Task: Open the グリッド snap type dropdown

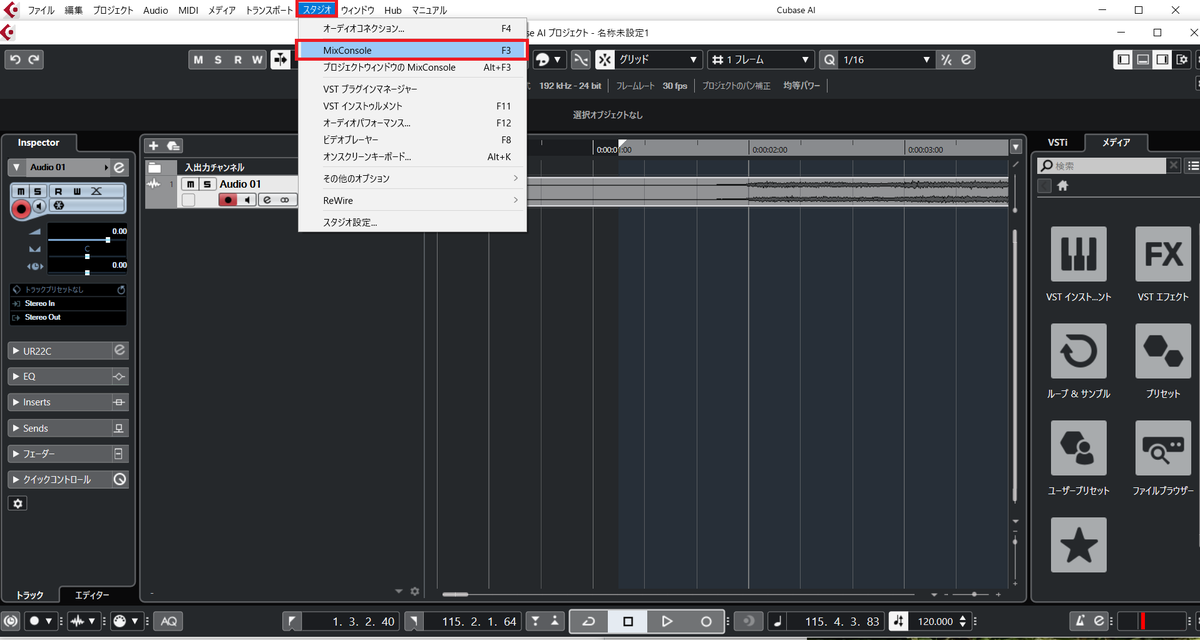Action: (658, 60)
